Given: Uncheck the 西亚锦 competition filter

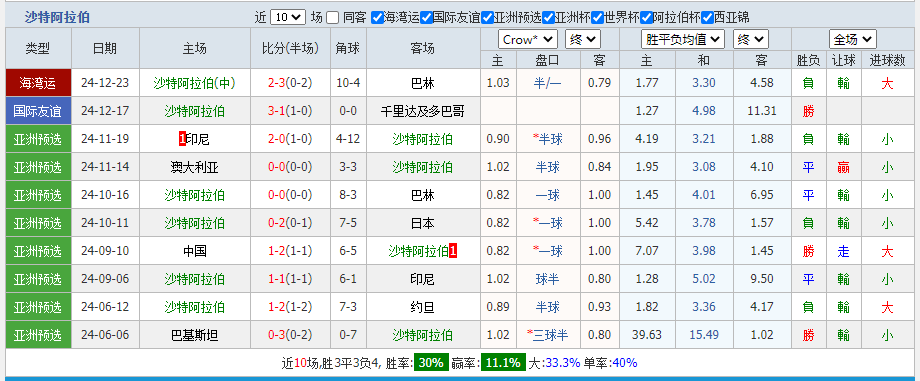Looking at the screenshot, I should (x=708, y=18).
